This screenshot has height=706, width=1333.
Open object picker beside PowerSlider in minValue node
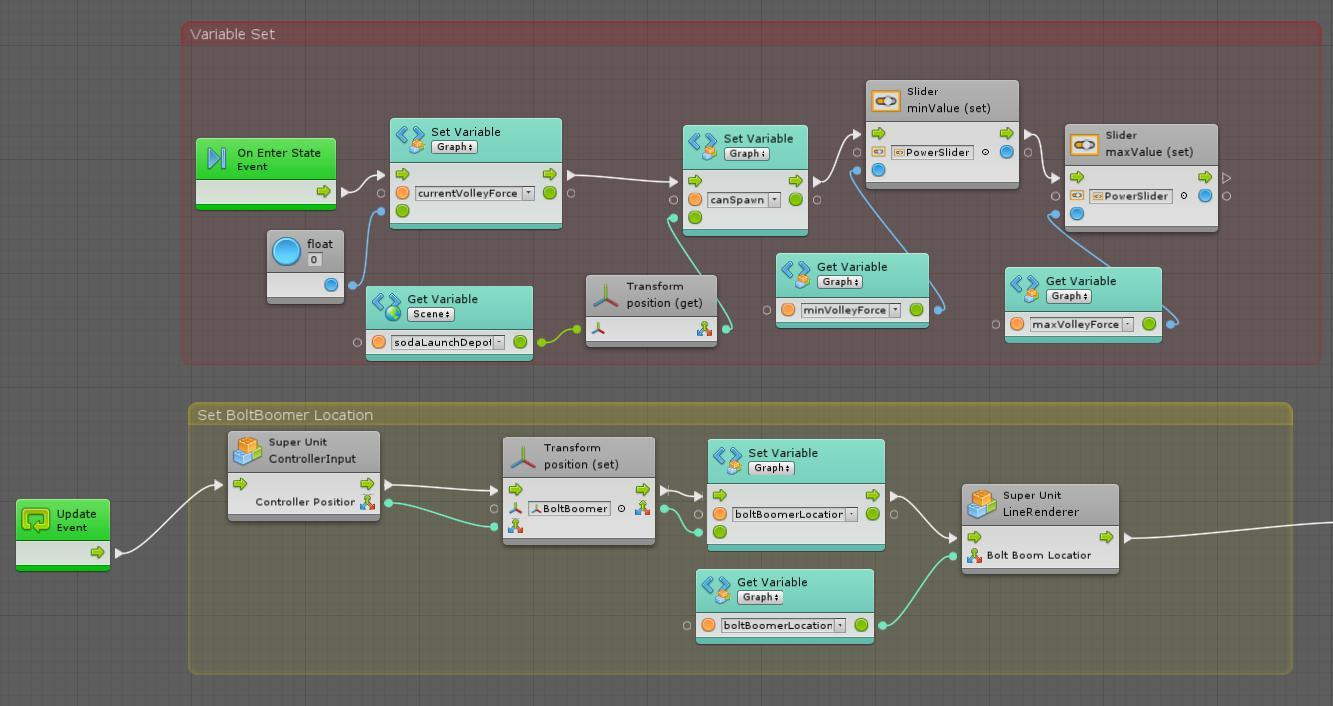[985, 153]
